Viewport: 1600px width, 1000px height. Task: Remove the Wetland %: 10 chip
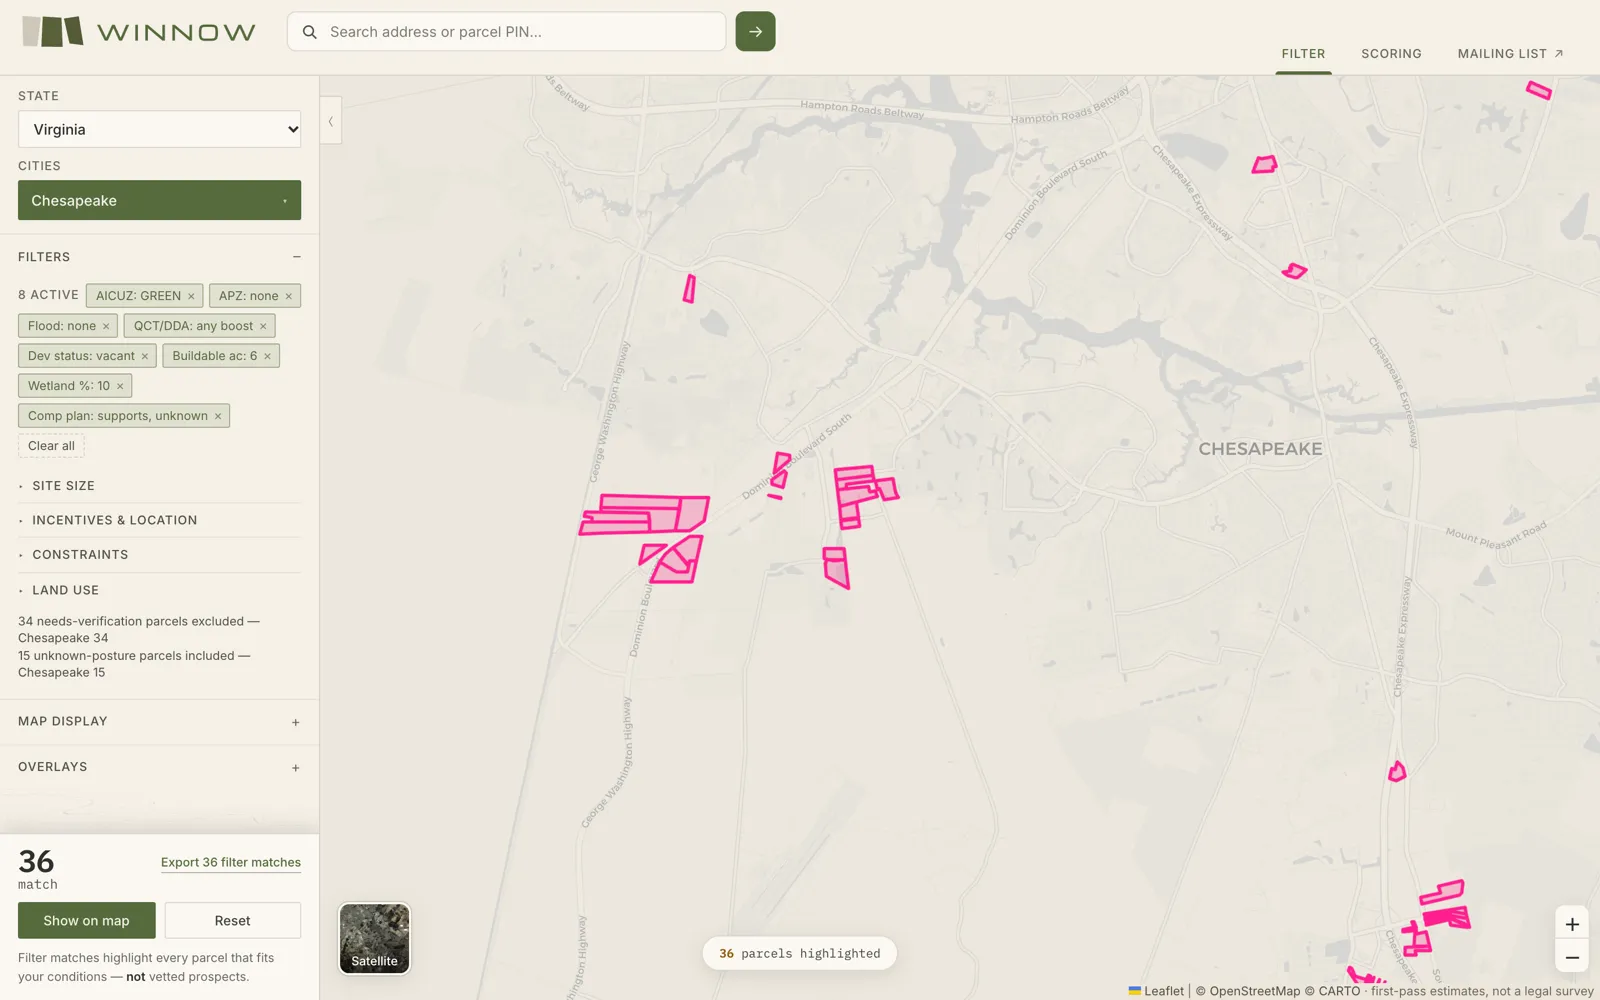[120, 386]
